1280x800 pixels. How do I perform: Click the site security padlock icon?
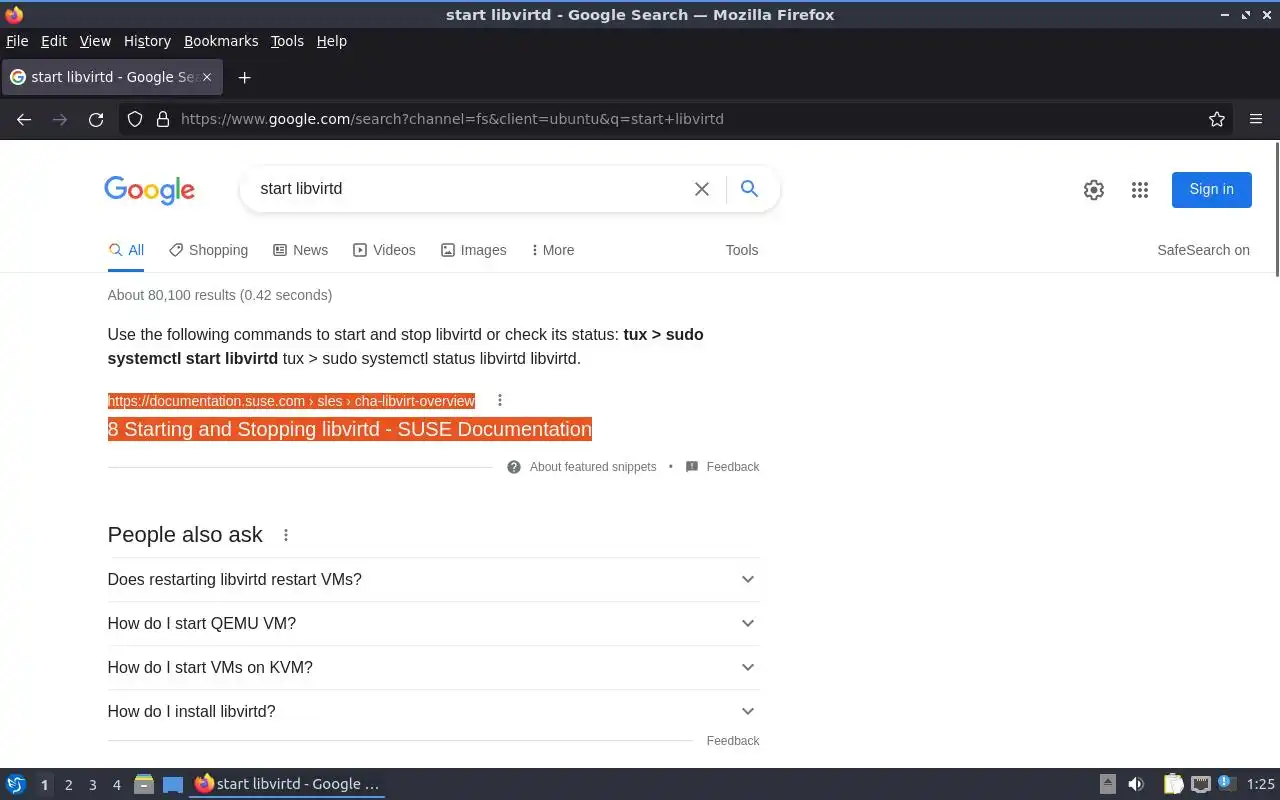click(162, 119)
